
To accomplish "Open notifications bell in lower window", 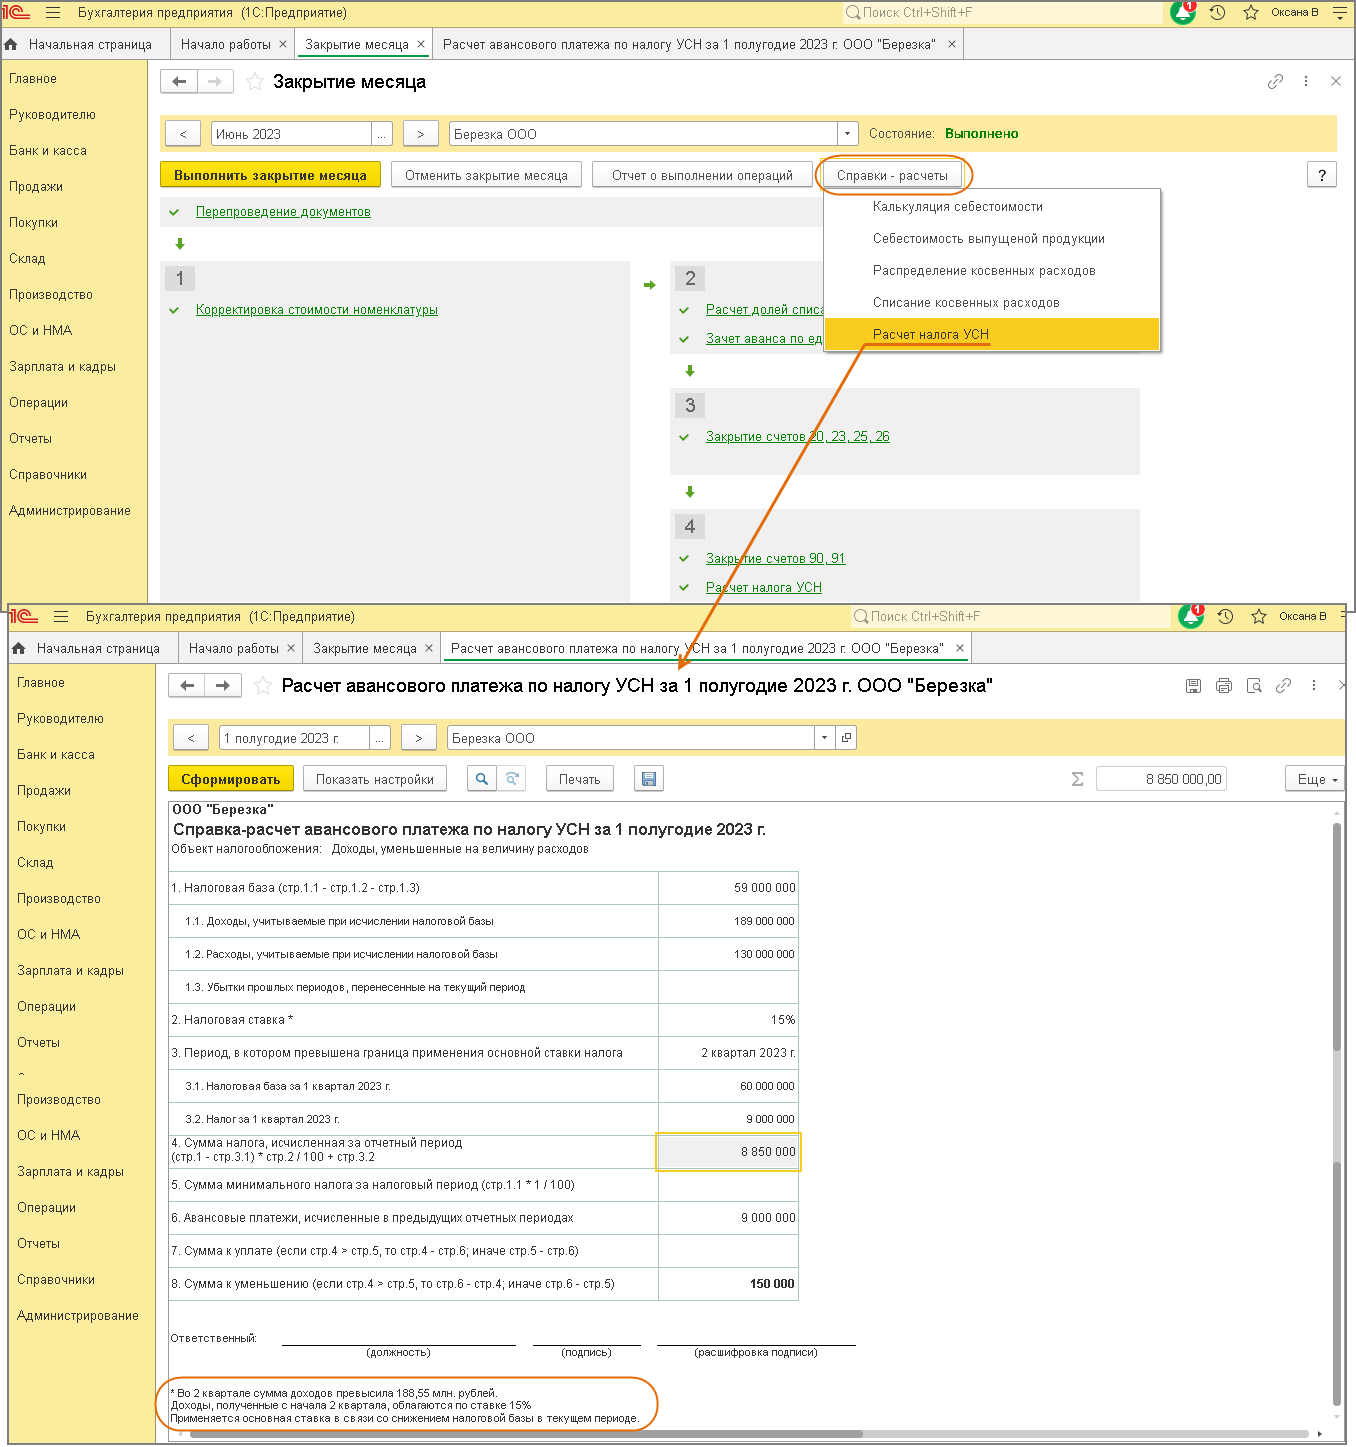I will 1191,617.
